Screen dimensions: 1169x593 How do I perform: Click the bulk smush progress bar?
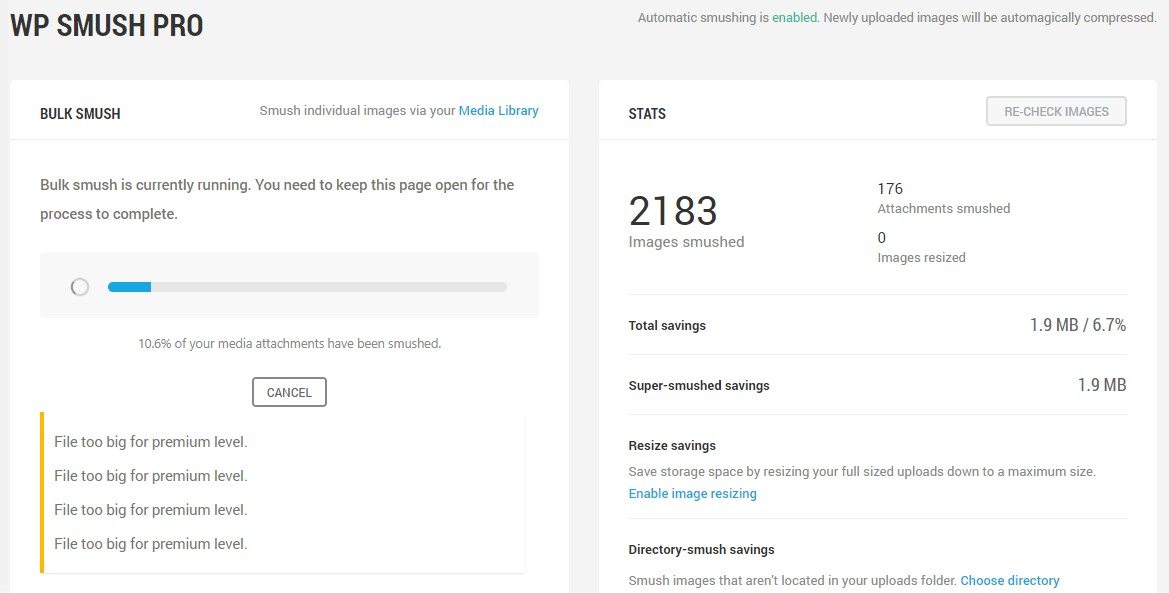click(x=307, y=287)
